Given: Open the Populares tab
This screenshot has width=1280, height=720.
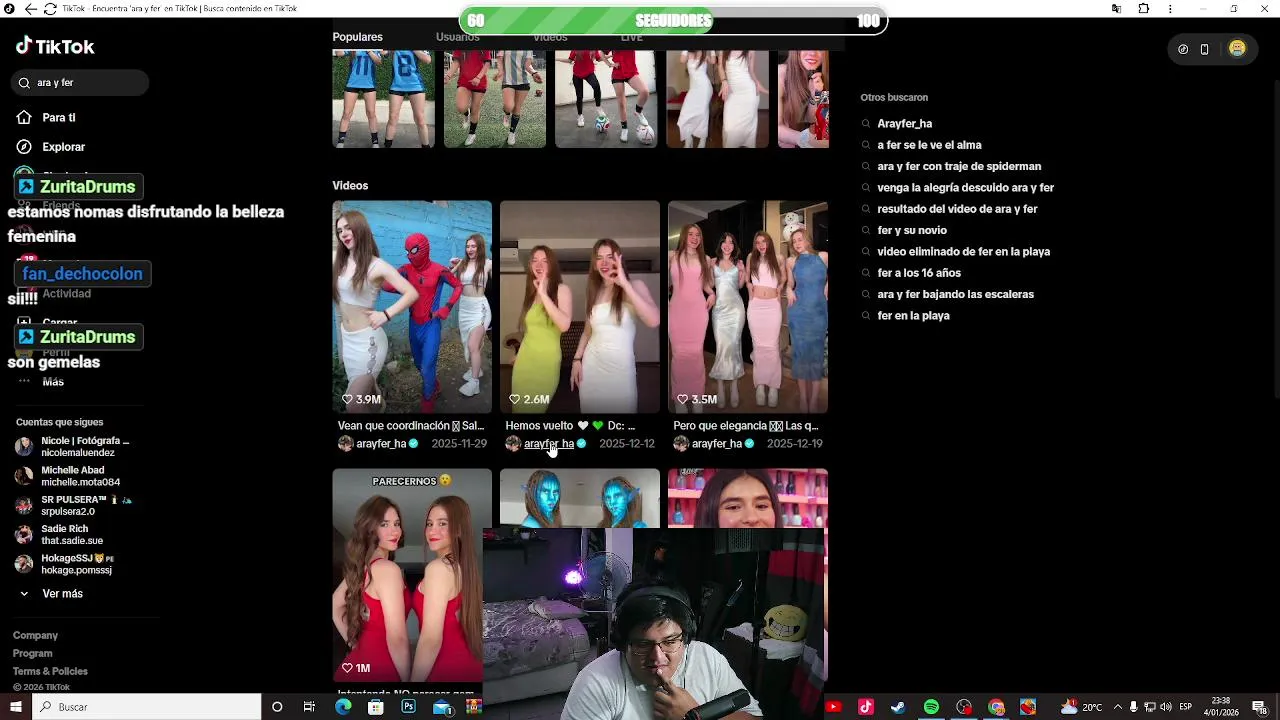Looking at the screenshot, I should click(357, 37).
